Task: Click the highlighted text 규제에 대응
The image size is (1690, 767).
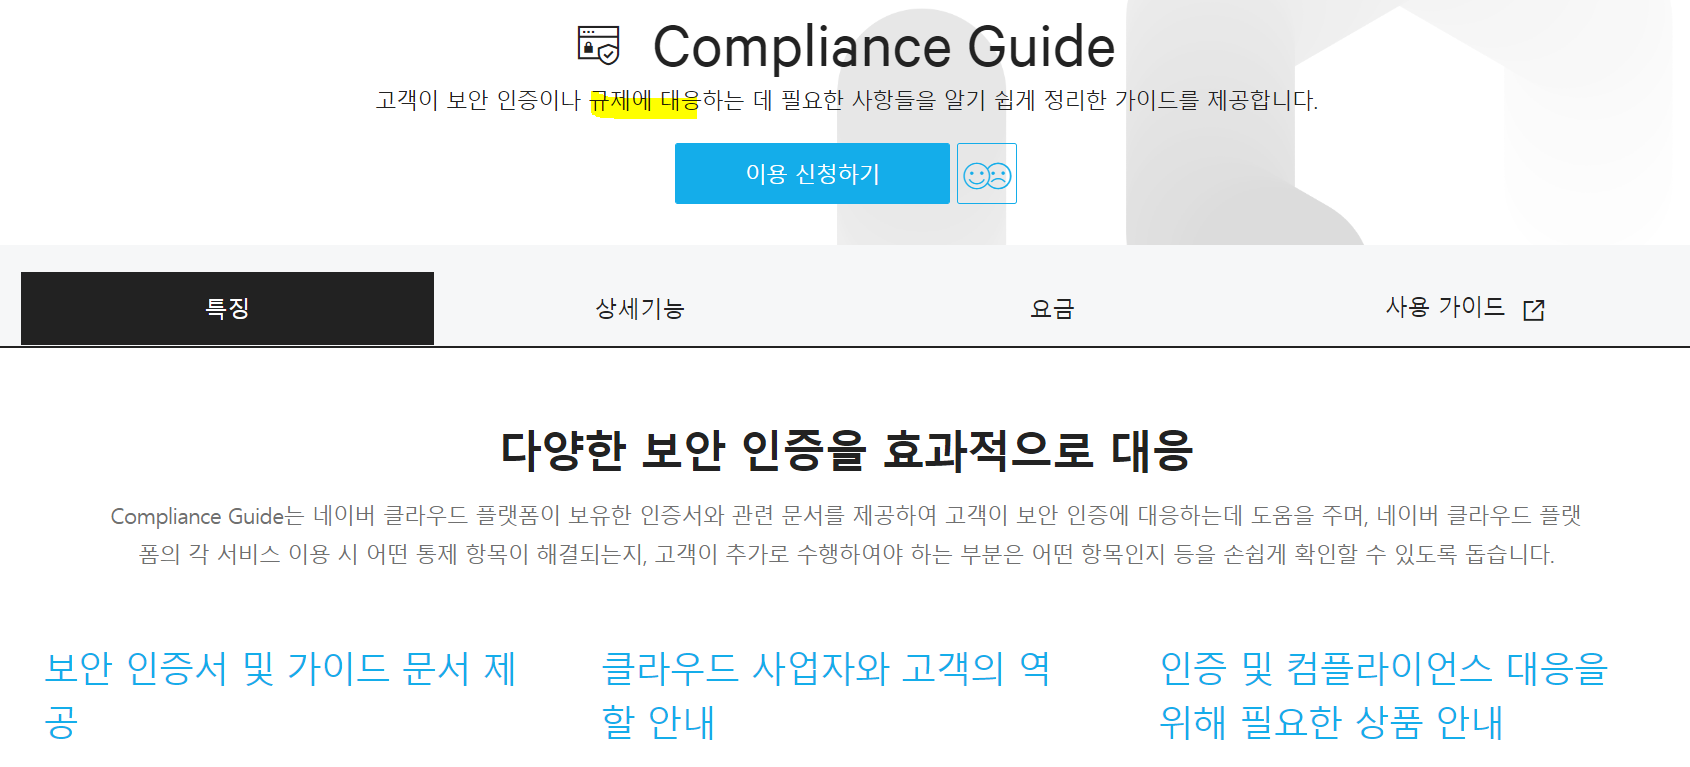Action: click(x=645, y=101)
